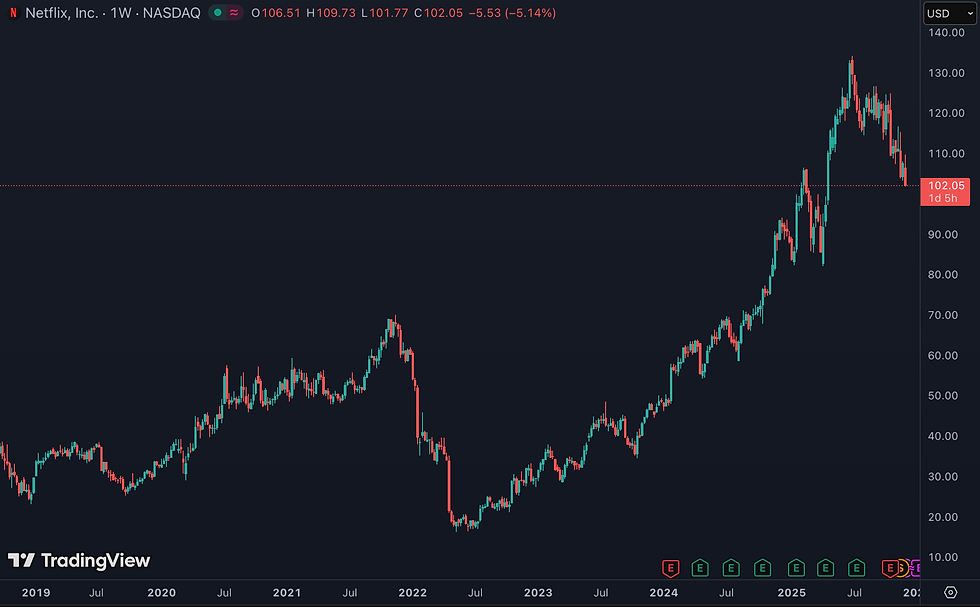Click the Netflix, Inc. 1W NASDAQ symbol title

click(x=112, y=13)
